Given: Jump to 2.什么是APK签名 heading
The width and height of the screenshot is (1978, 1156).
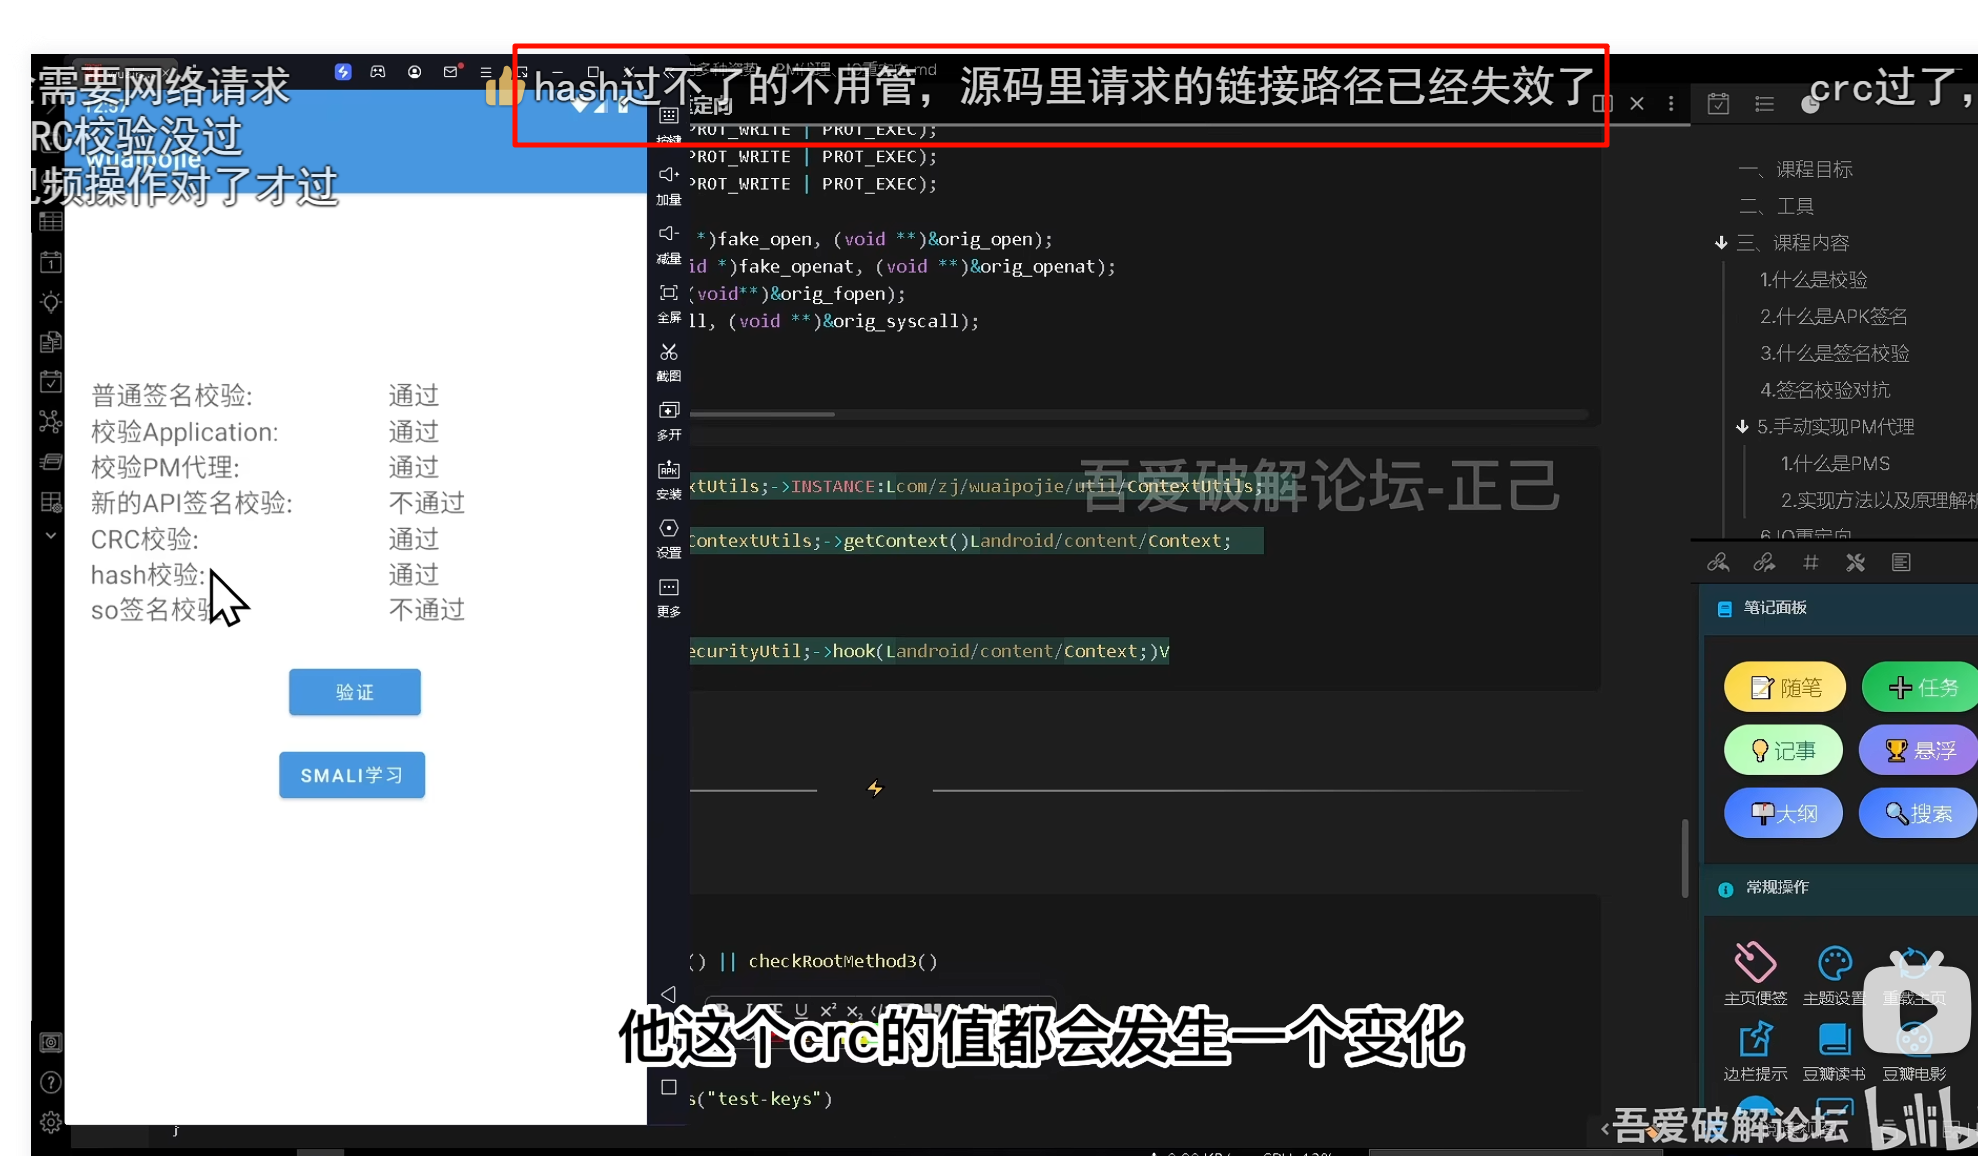Looking at the screenshot, I should 1834,317.
